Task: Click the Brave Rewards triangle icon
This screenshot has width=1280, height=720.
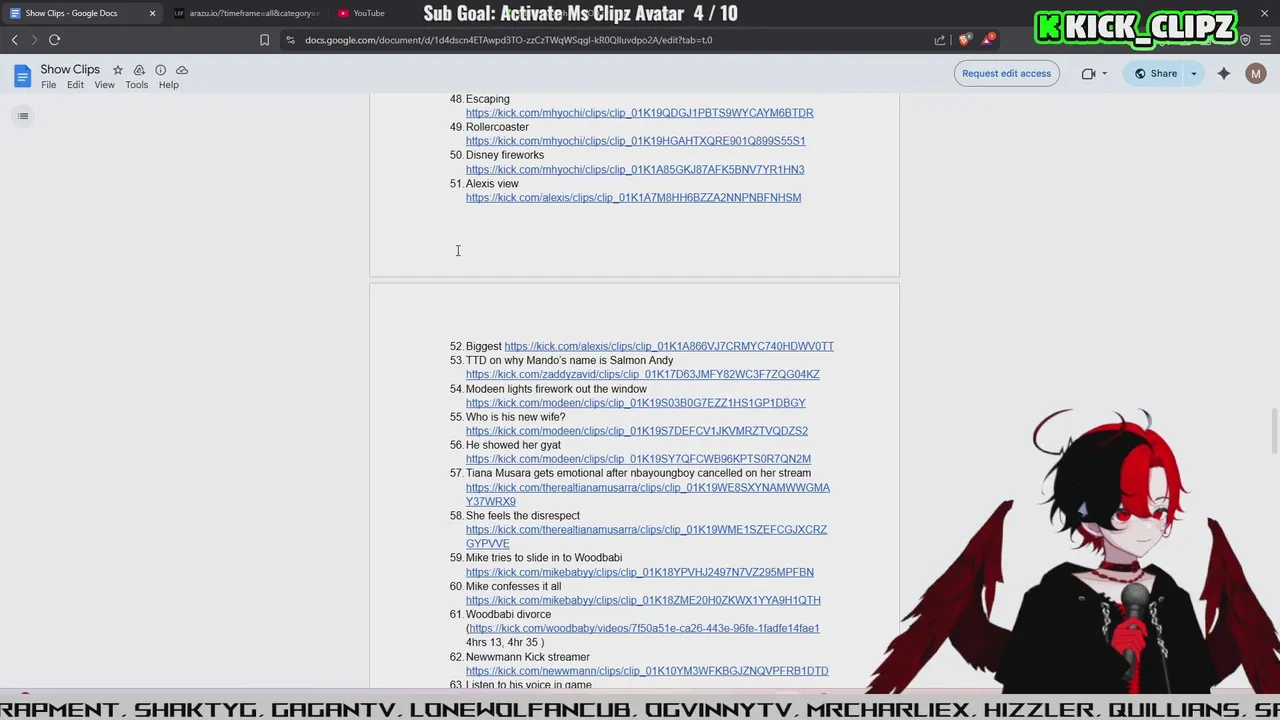Action: 988,40
